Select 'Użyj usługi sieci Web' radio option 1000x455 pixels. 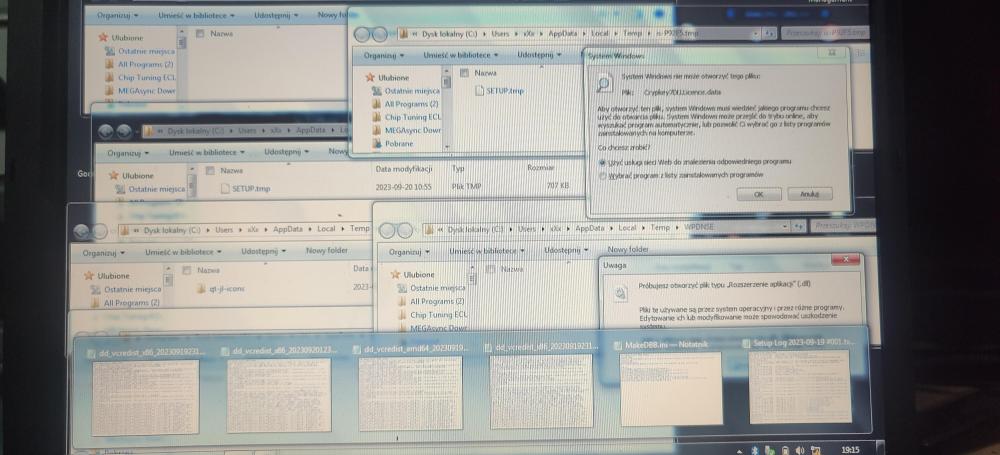(601, 161)
